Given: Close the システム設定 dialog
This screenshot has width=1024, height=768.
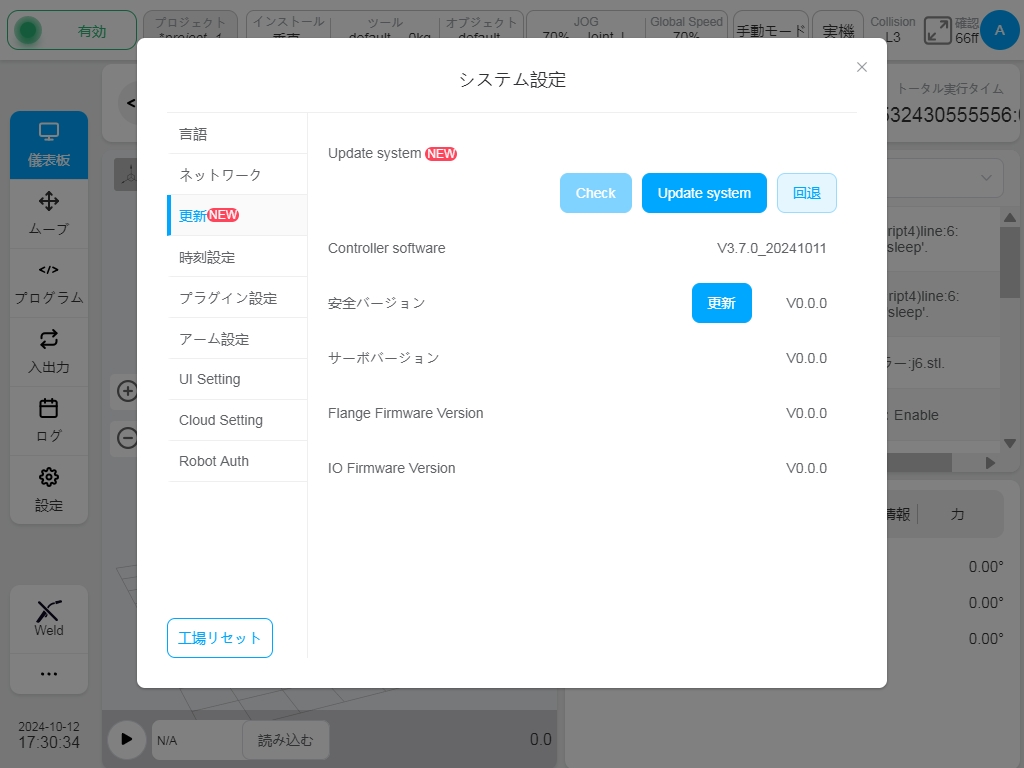Looking at the screenshot, I should pyautogui.click(x=862, y=67).
